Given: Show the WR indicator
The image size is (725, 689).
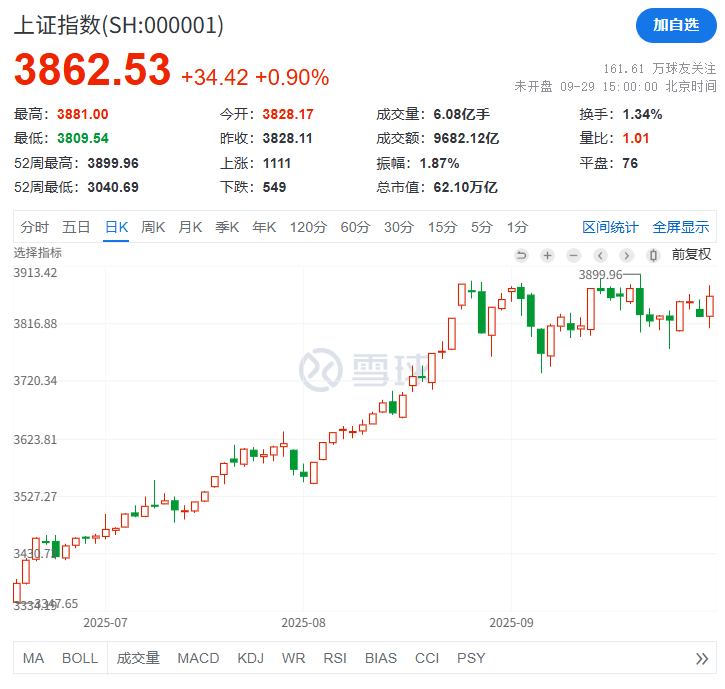Looking at the screenshot, I should click(x=294, y=658).
